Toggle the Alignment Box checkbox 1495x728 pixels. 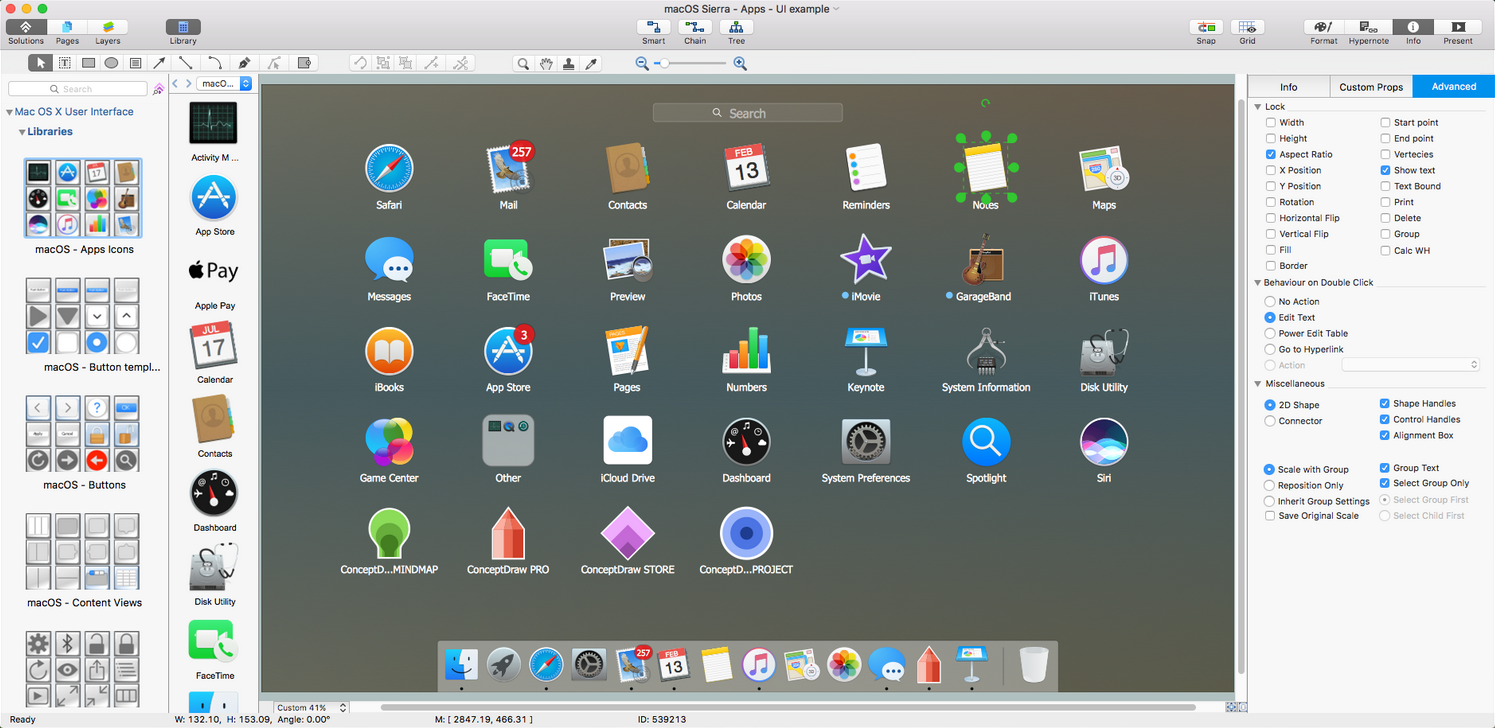tap(1385, 435)
